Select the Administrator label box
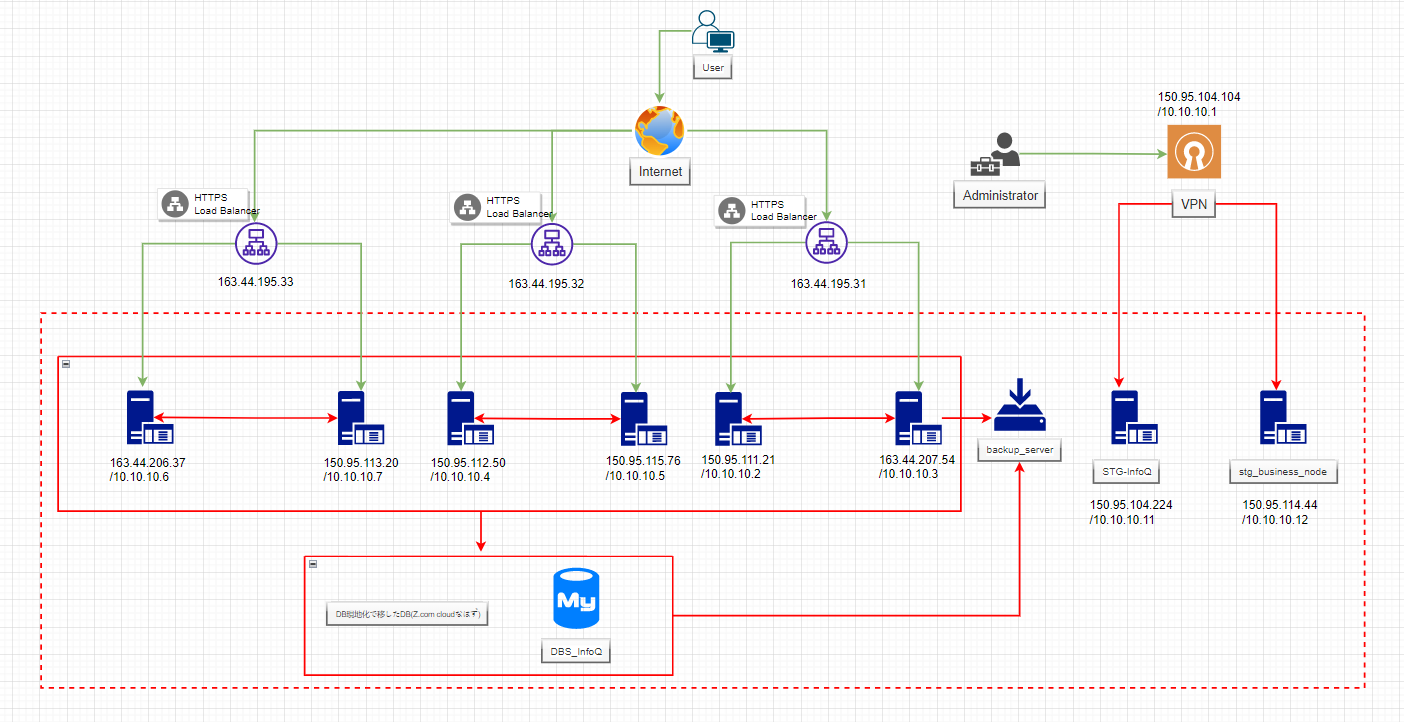The height and width of the screenshot is (722, 1404). pos(1000,196)
